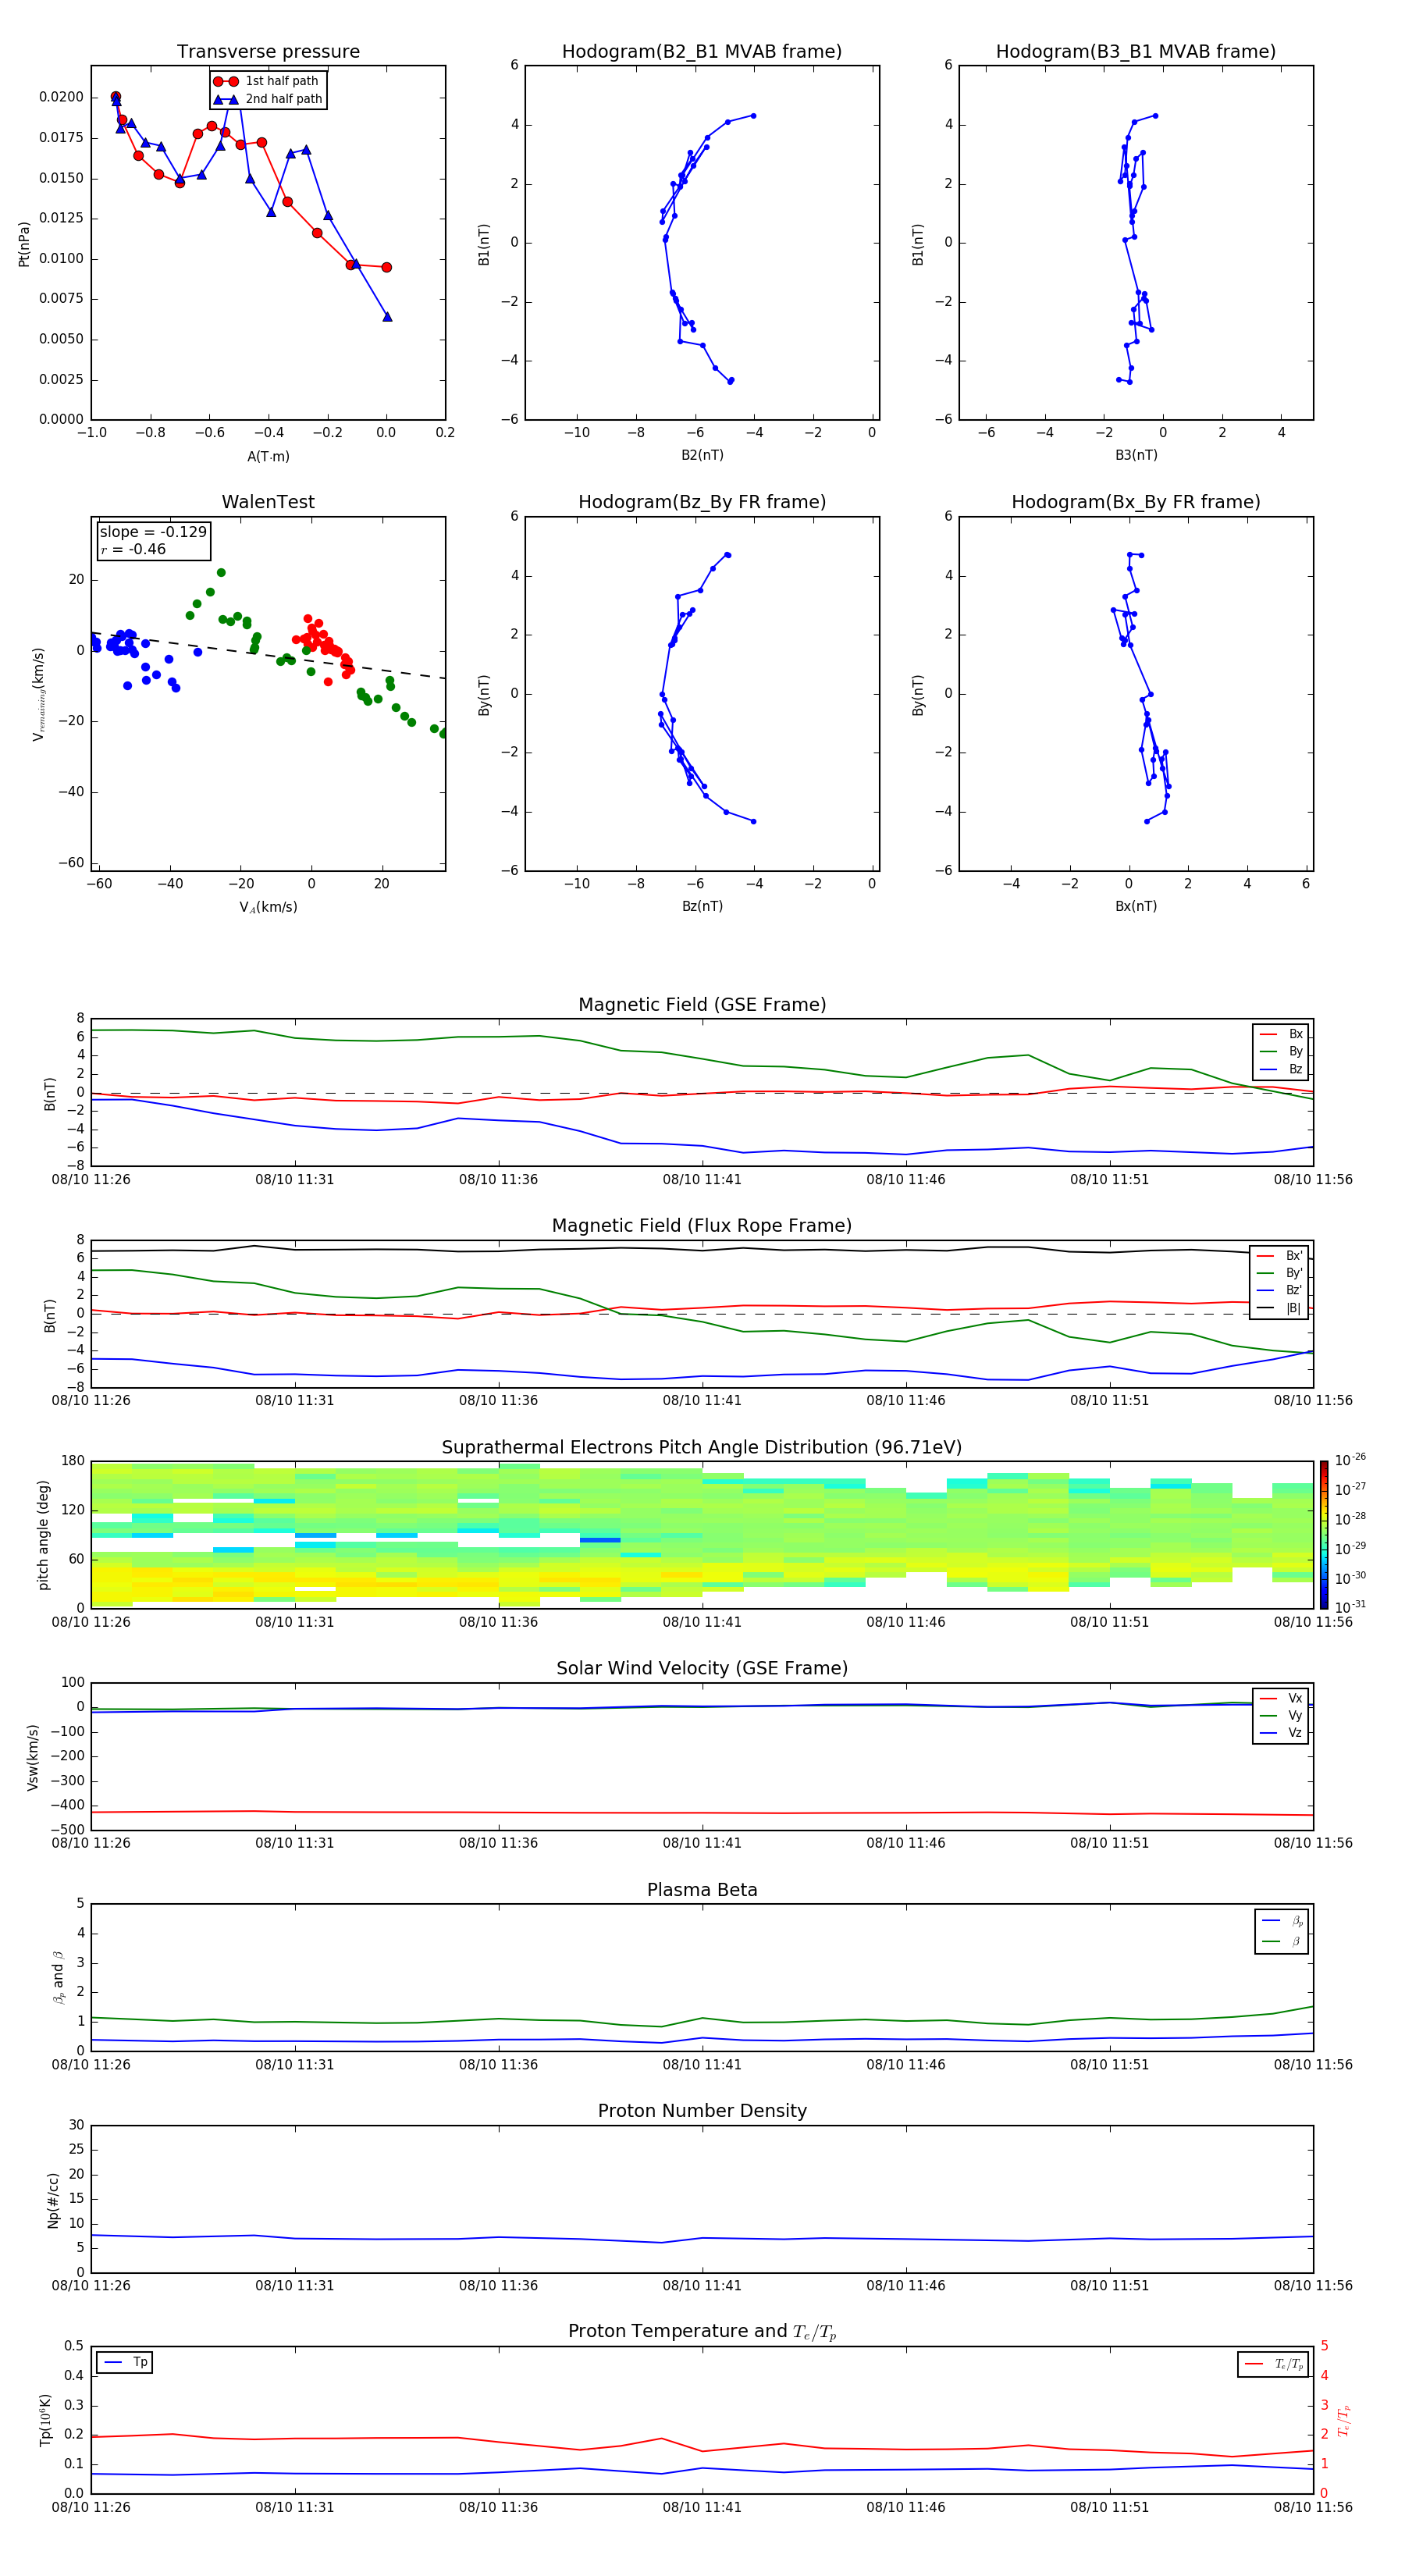Screen dimensions: 1405x2576
Task: Select Vx in the velocity legend
Action: click(1281, 1698)
